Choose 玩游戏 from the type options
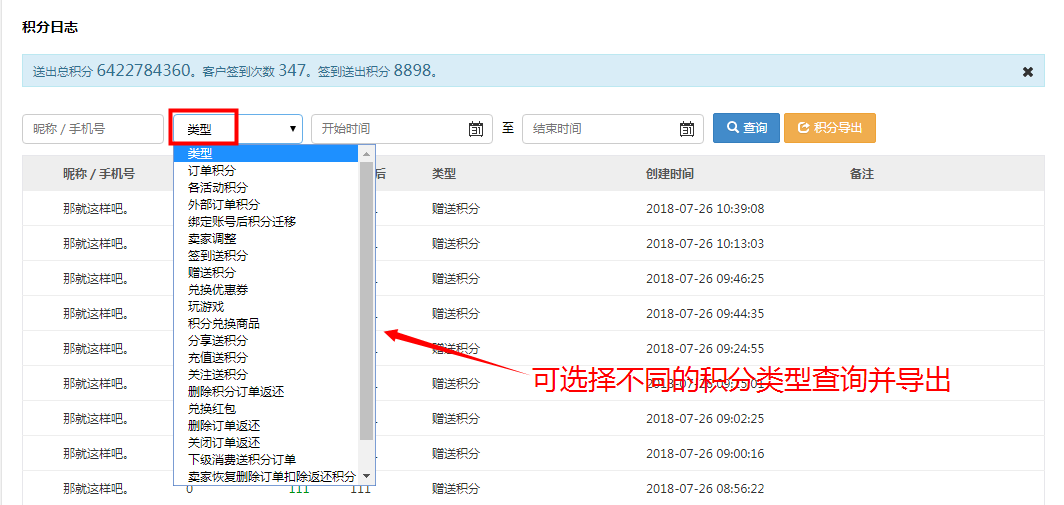This screenshot has width=1064, height=505. pyautogui.click(x=206, y=307)
